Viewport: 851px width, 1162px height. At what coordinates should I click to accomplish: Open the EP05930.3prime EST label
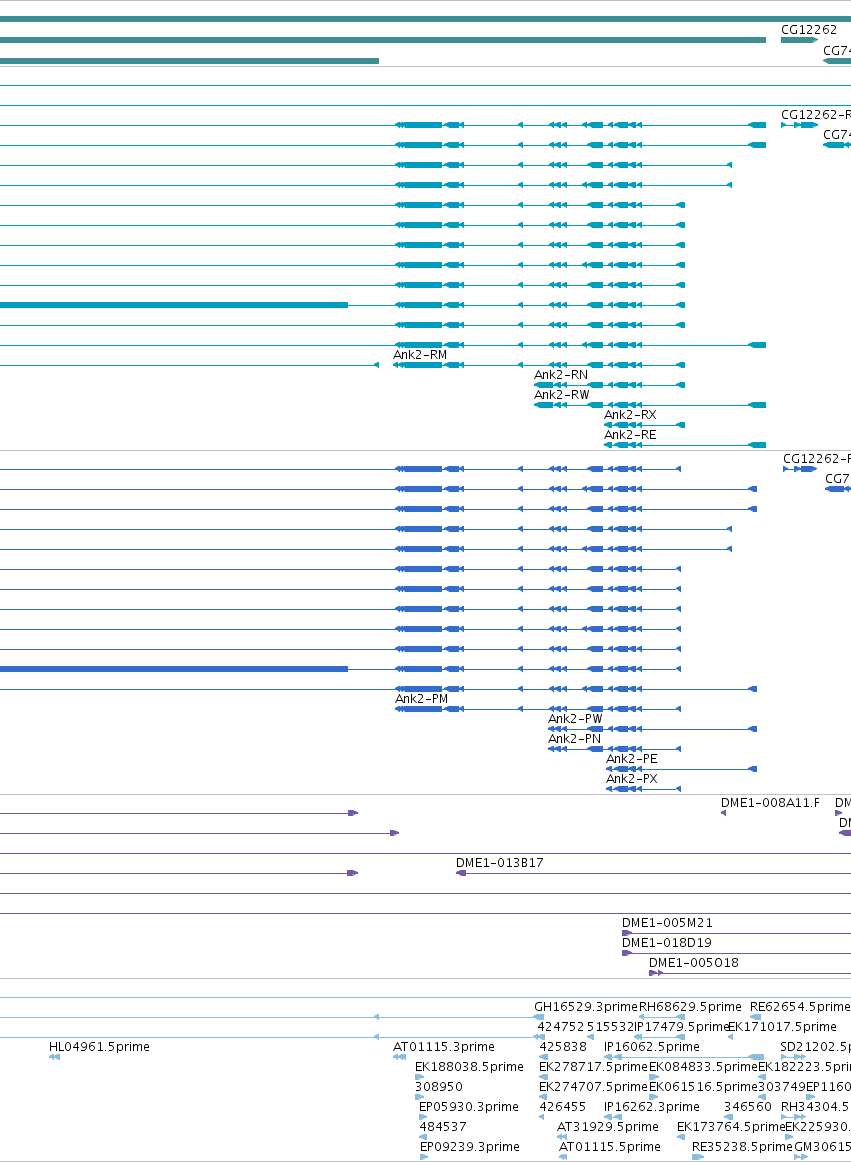(x=468, y=1107)
